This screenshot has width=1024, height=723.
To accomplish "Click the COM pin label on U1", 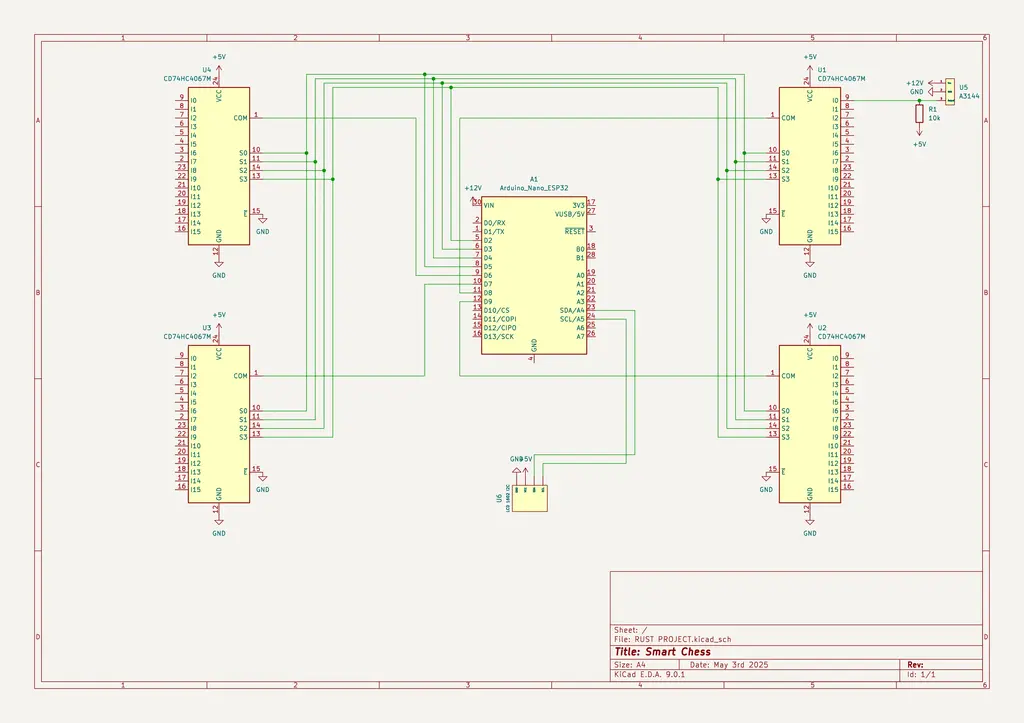I will tap(788, 118).
